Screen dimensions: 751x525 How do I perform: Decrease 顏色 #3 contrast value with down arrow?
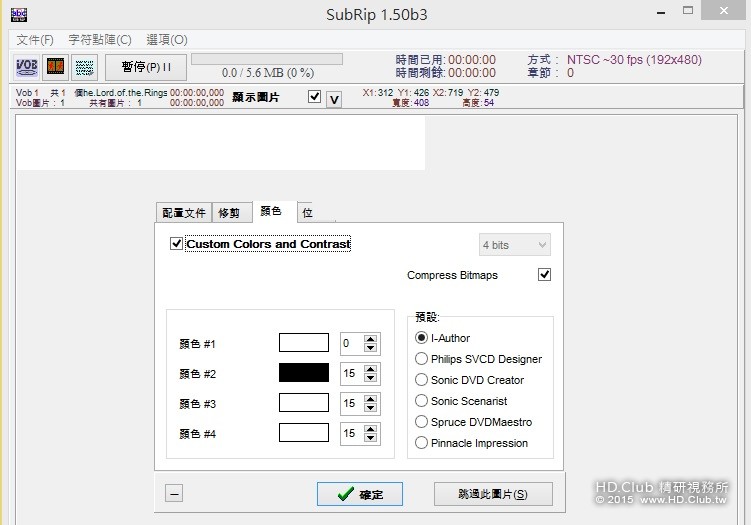pyautogui.click(x=370, y=408)
